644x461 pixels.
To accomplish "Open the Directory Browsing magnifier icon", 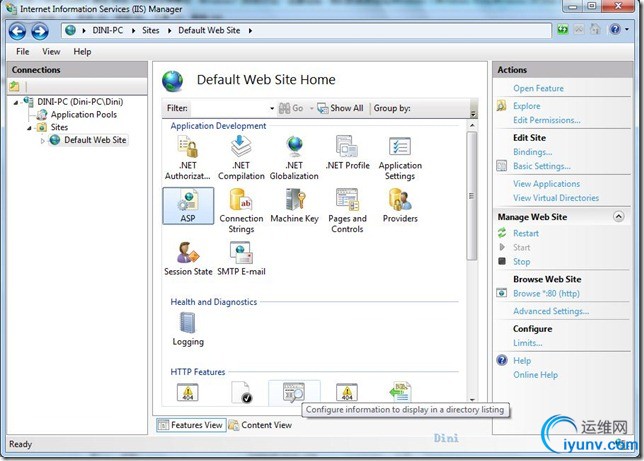I will (x=294, y=392).
